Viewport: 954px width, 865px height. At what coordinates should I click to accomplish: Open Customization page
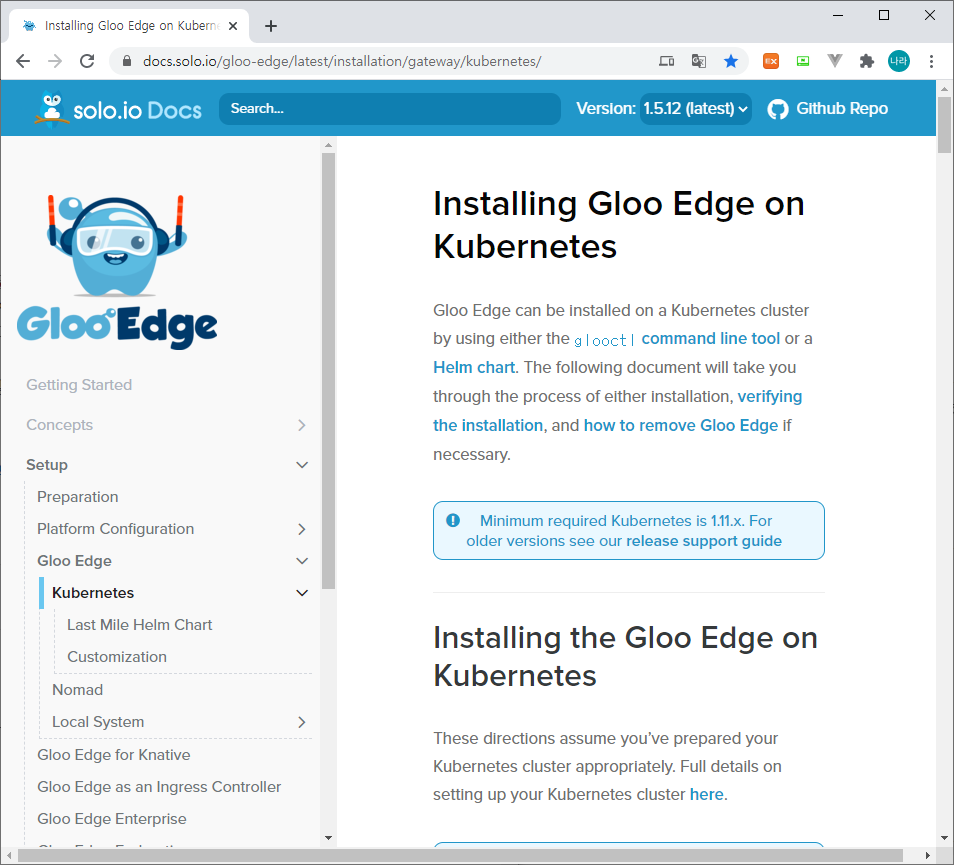[x=117, y=656]
